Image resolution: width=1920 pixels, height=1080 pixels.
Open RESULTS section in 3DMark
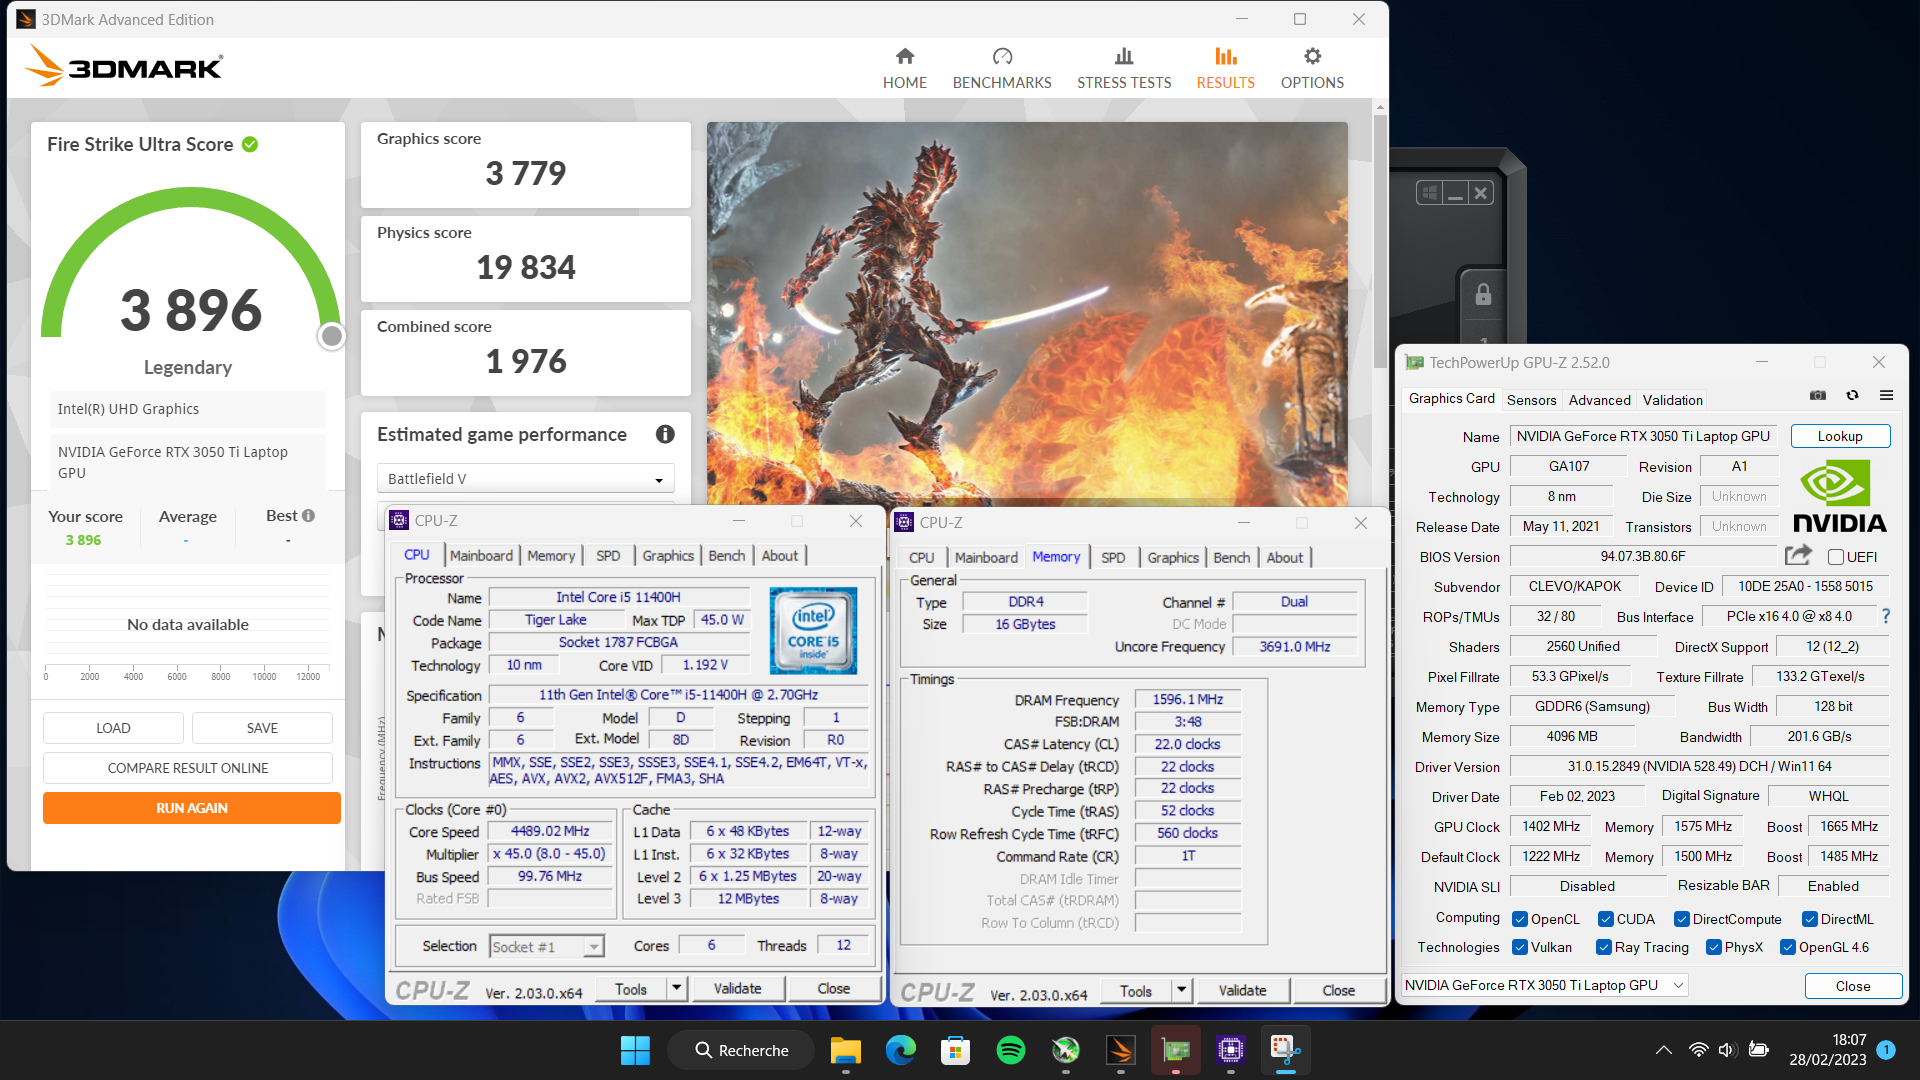(x=1225, y=68)
